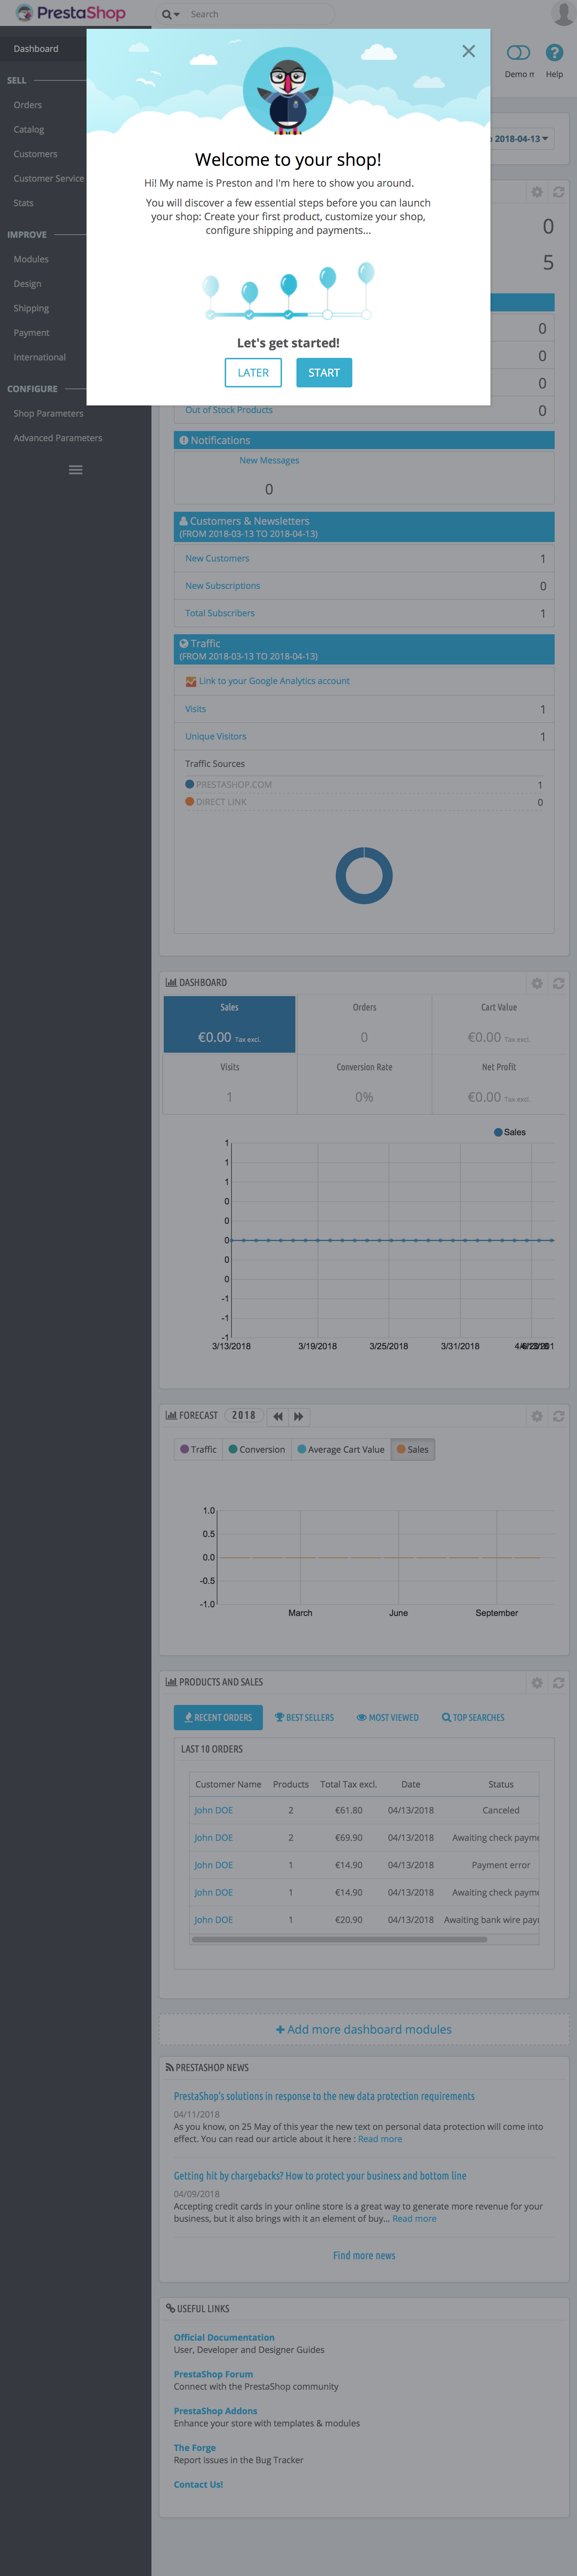Select the Conversion Rate KPI tile
577x2576 pixels.
pyautogui.click(x=364, y=1084)
